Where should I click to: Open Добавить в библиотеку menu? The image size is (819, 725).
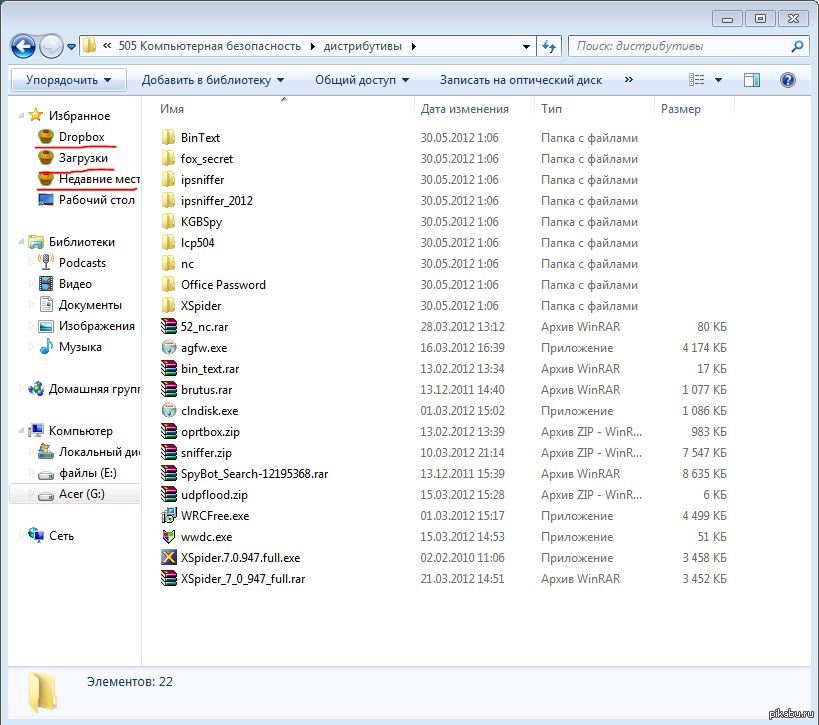tap(213, 80)
